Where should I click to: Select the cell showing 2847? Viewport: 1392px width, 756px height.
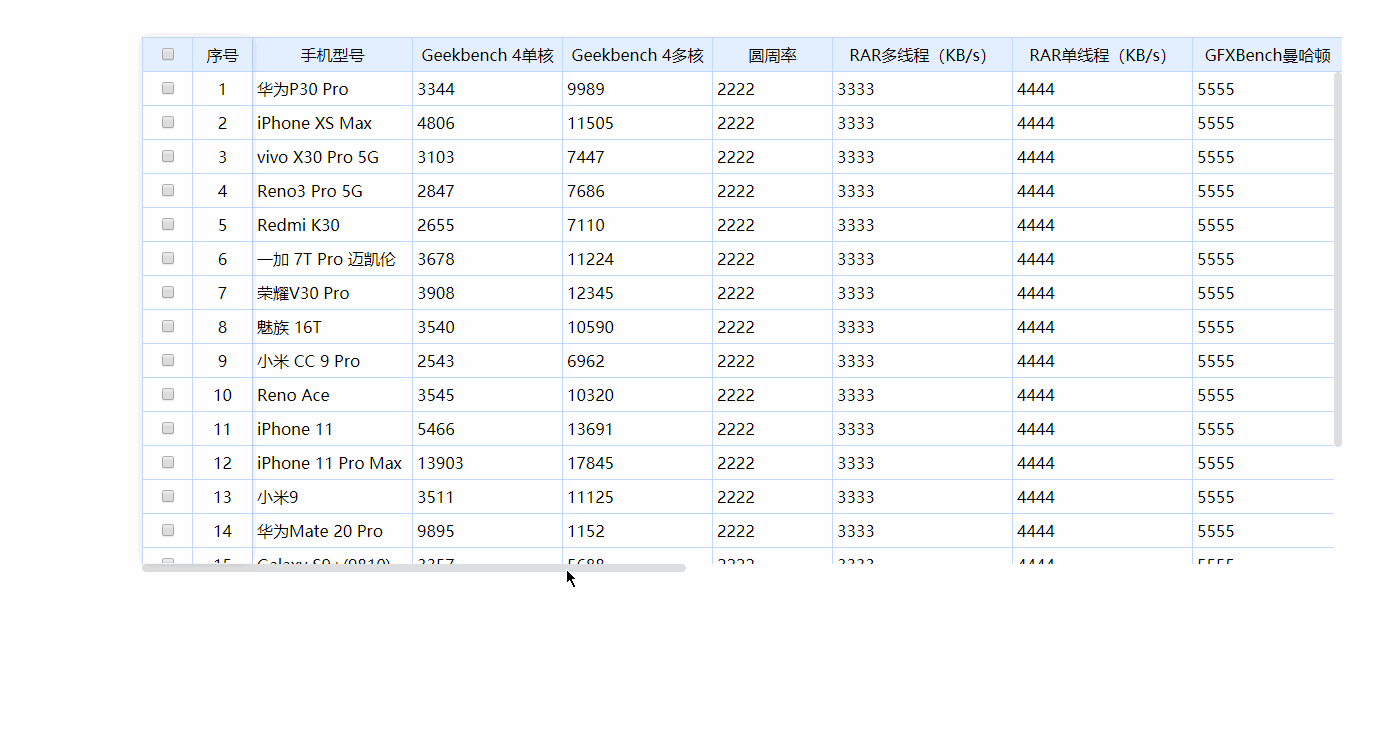click(x=487, y=191)
